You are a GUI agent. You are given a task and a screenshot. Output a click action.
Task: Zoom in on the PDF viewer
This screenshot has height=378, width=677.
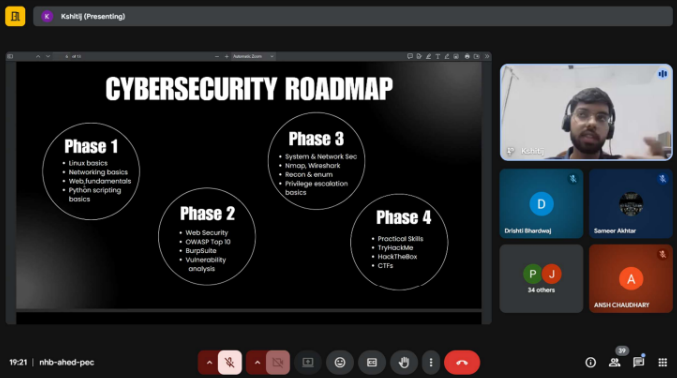tap(227, 56)
